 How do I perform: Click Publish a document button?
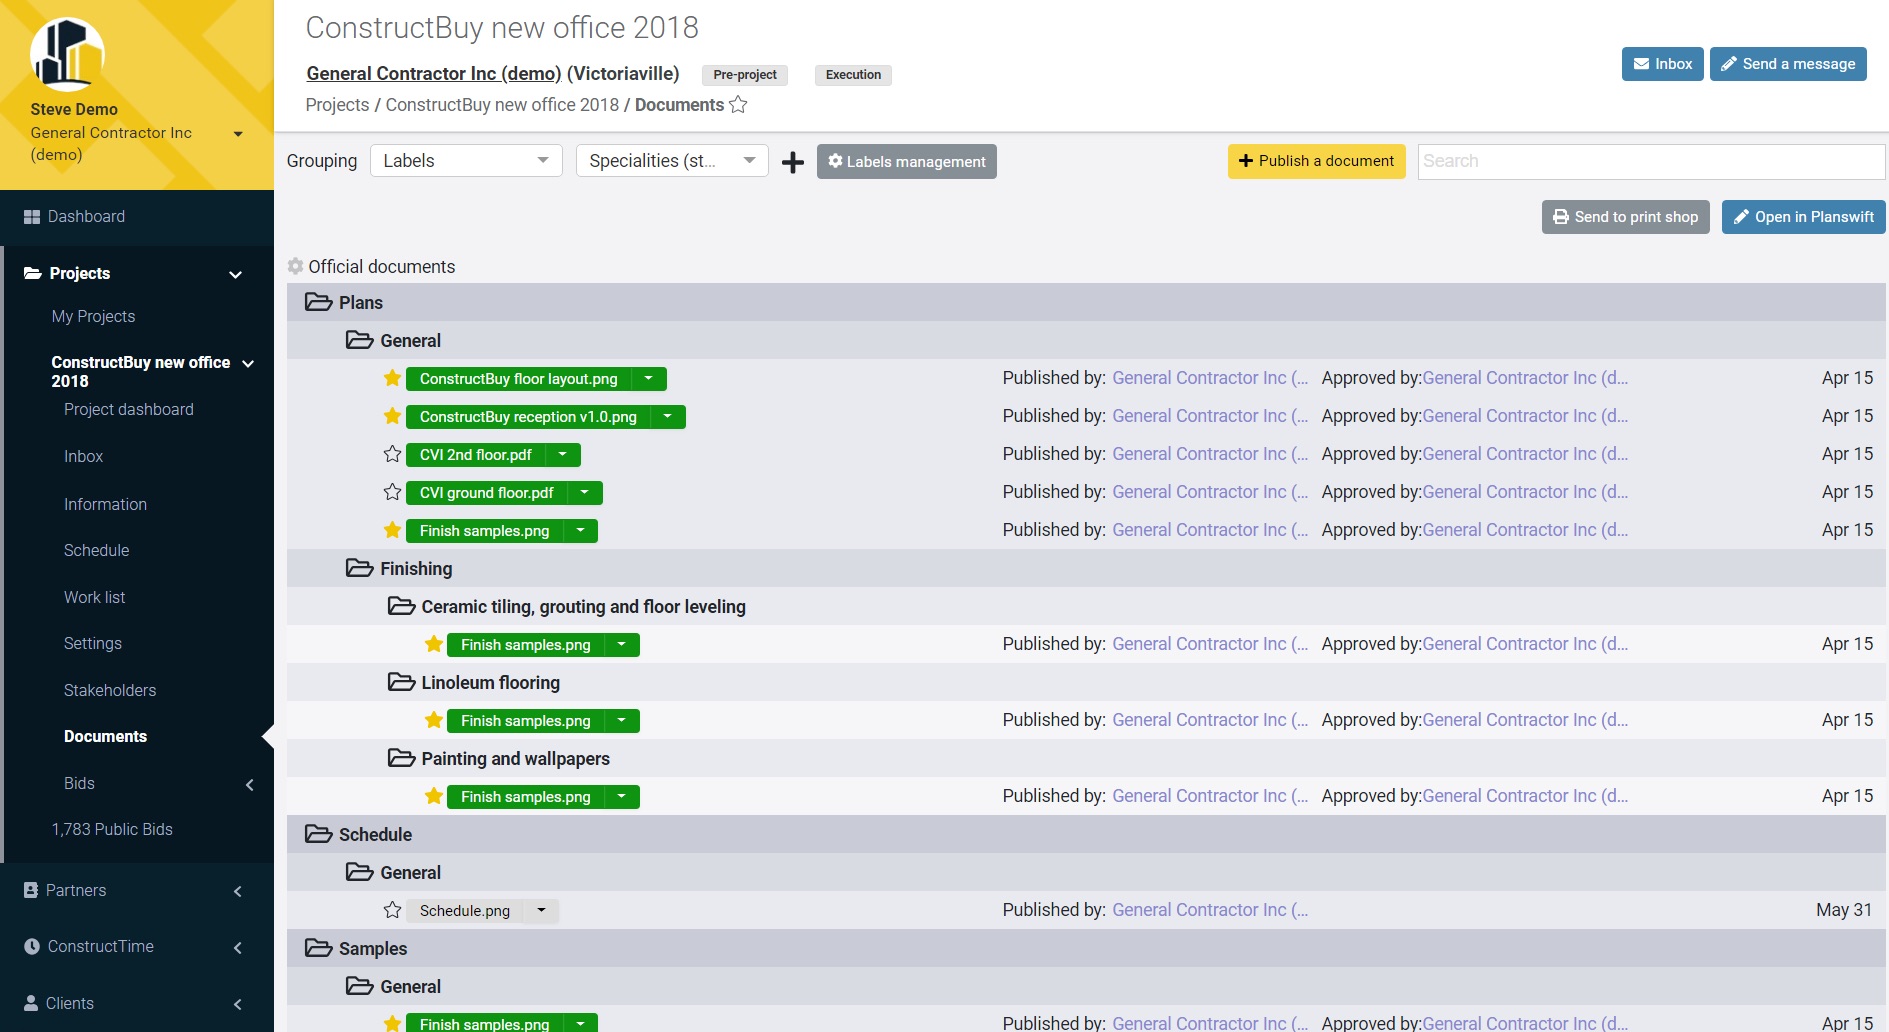pos(1316,161)
